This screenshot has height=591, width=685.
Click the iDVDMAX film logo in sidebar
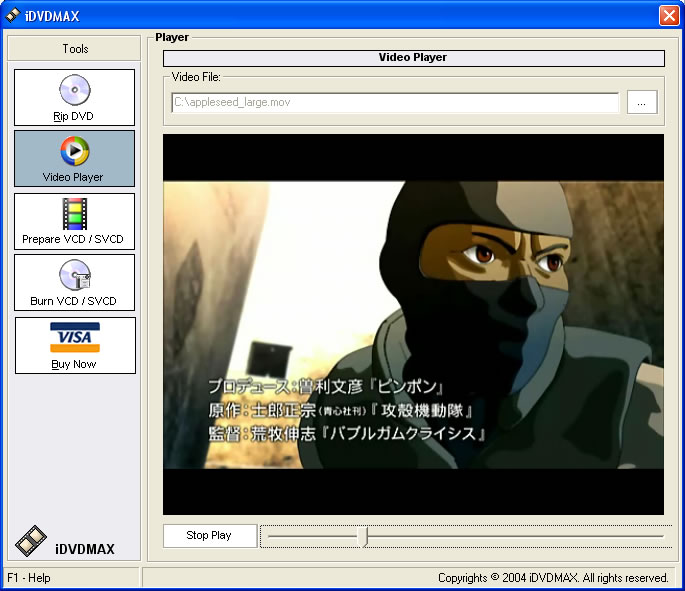pos(31,541)
